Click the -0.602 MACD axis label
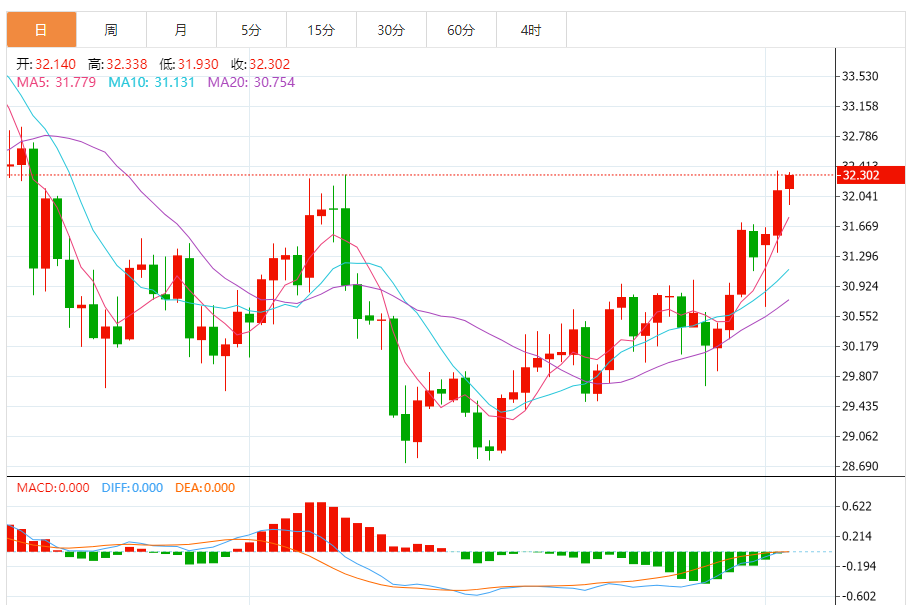Viewport: 913px width, 605px height. (857, 596)
